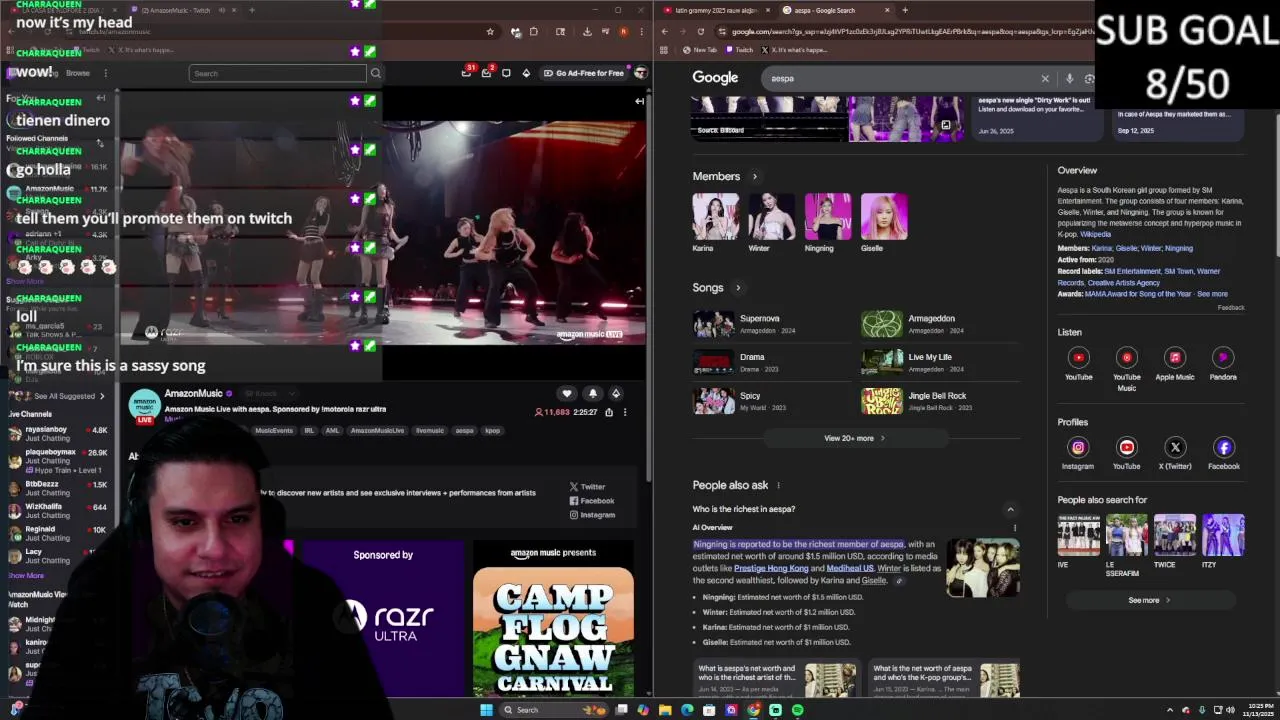This screenshot has height=720, width=1280.
Task: Expand Songs section chevron
Action: tap(738, 288)
